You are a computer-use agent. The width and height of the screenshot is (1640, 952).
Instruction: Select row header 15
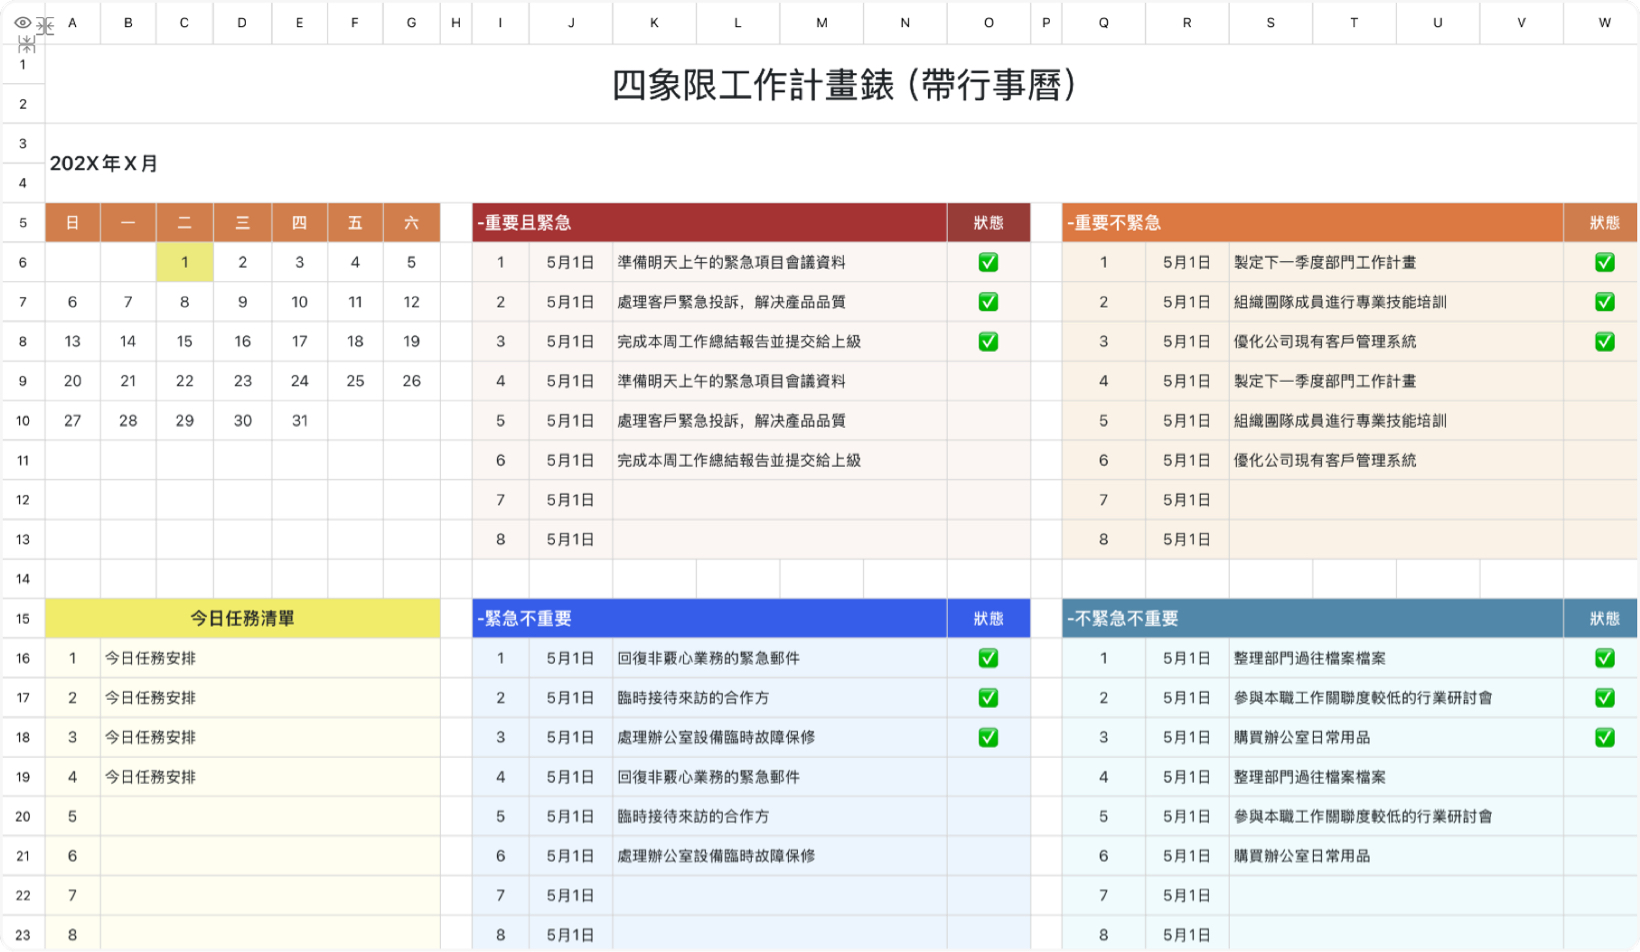click(x=23, y=619)
